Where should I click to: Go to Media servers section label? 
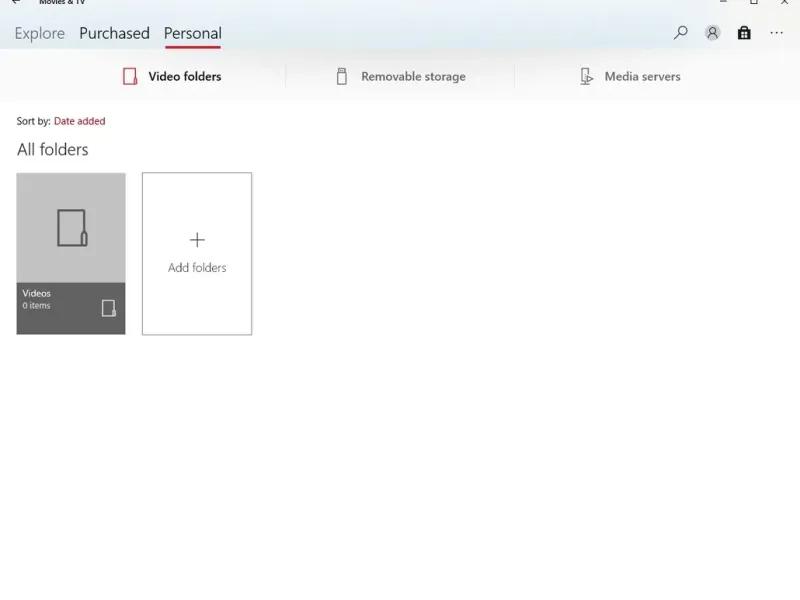click(x=642, y=77)
